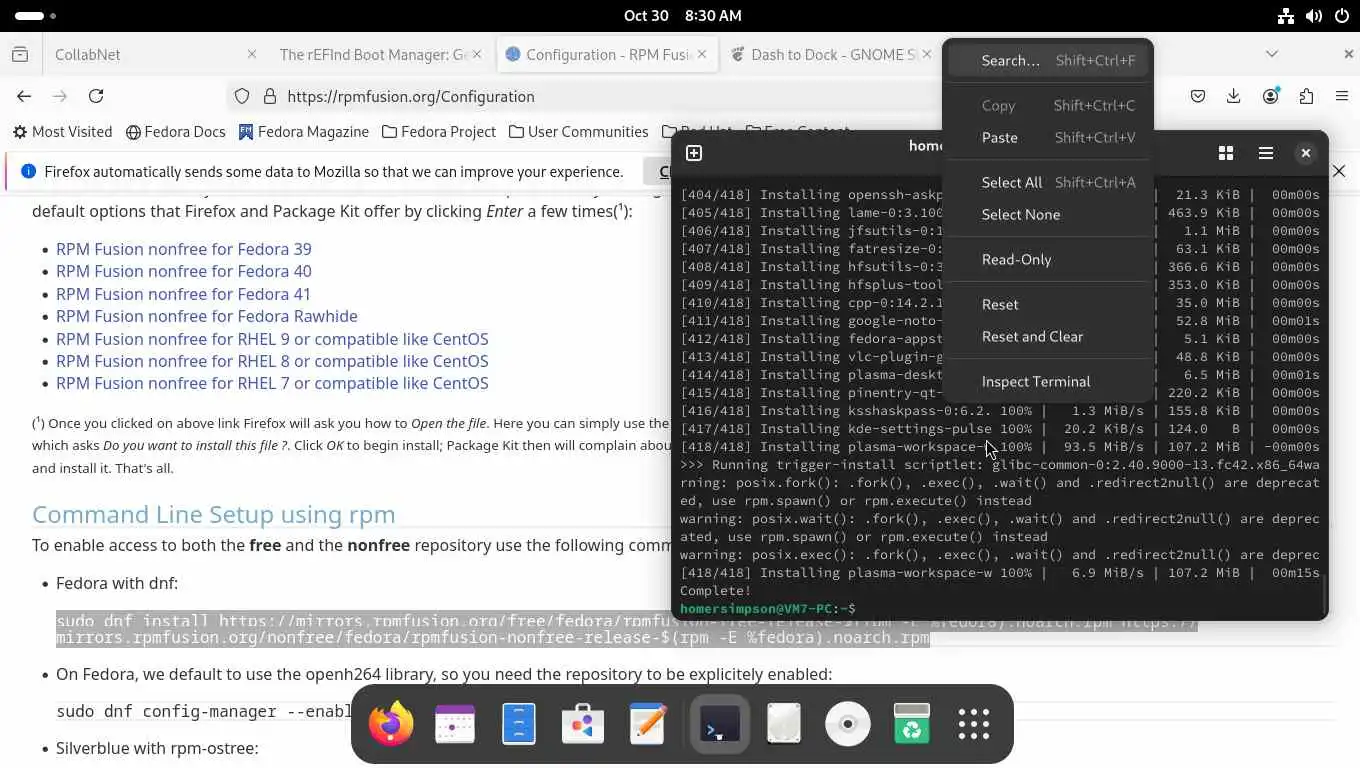Open Firefox from the dock
1360x768 pixels.
click(x=391, y=724)
